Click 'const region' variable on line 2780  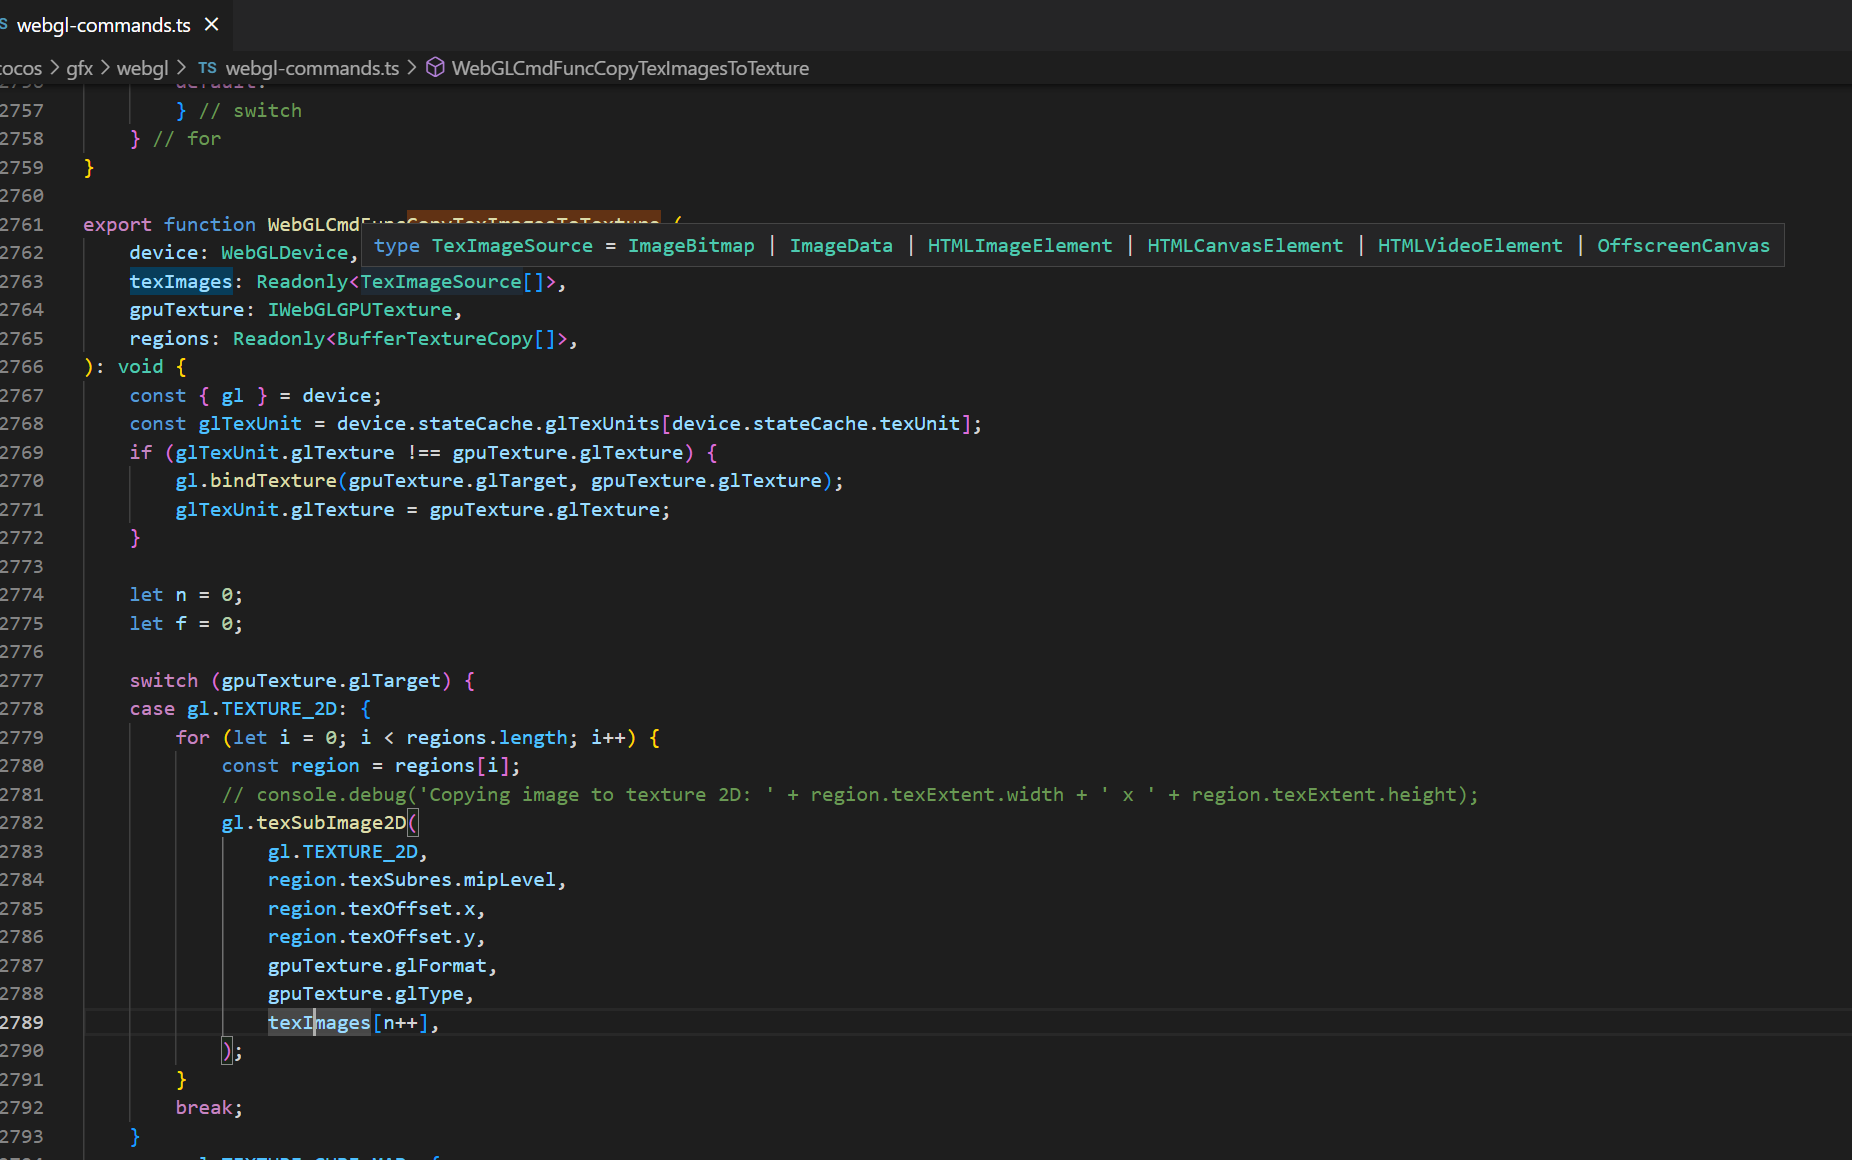click(x=325, y=766)
